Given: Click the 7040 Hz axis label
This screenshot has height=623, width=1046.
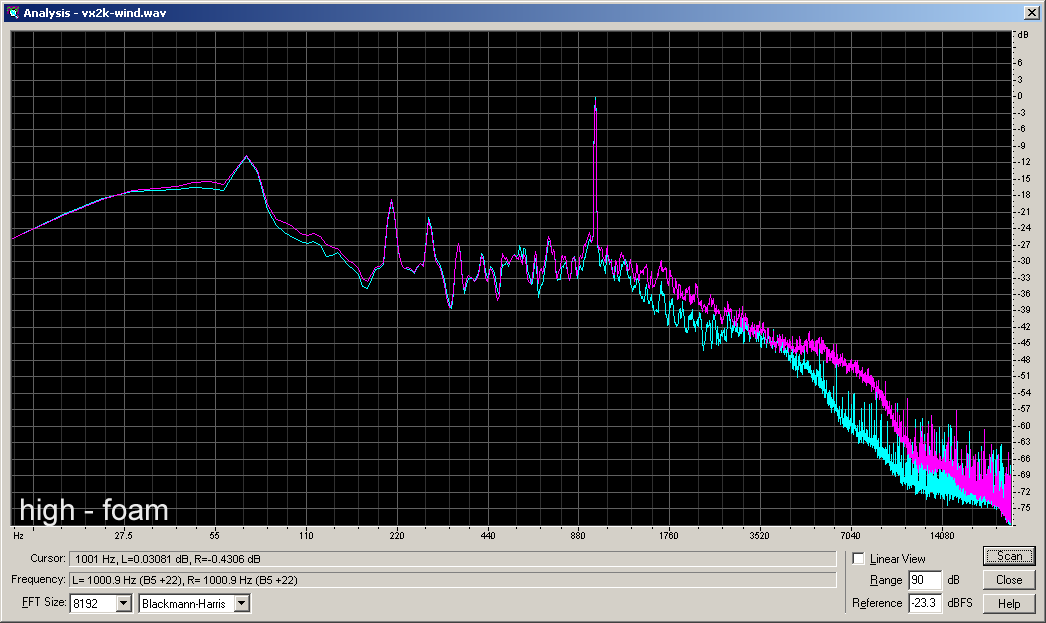Looking at the screenshot, I should click(851, 536).
